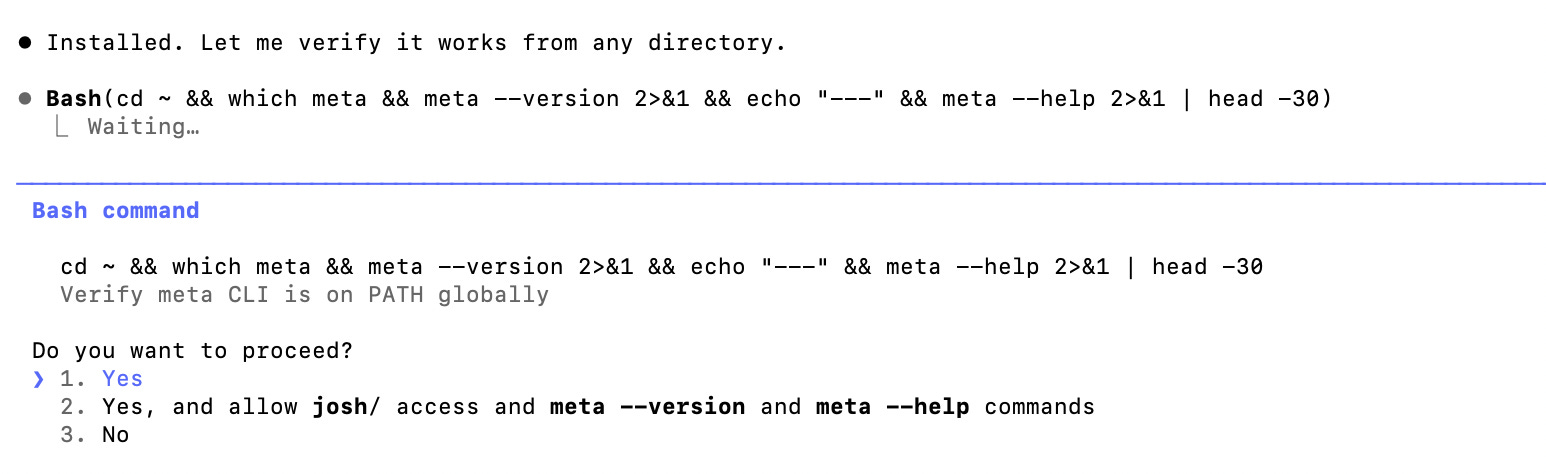Click the "Verify meta CLI is on PATH globally" description

(304, 295)
